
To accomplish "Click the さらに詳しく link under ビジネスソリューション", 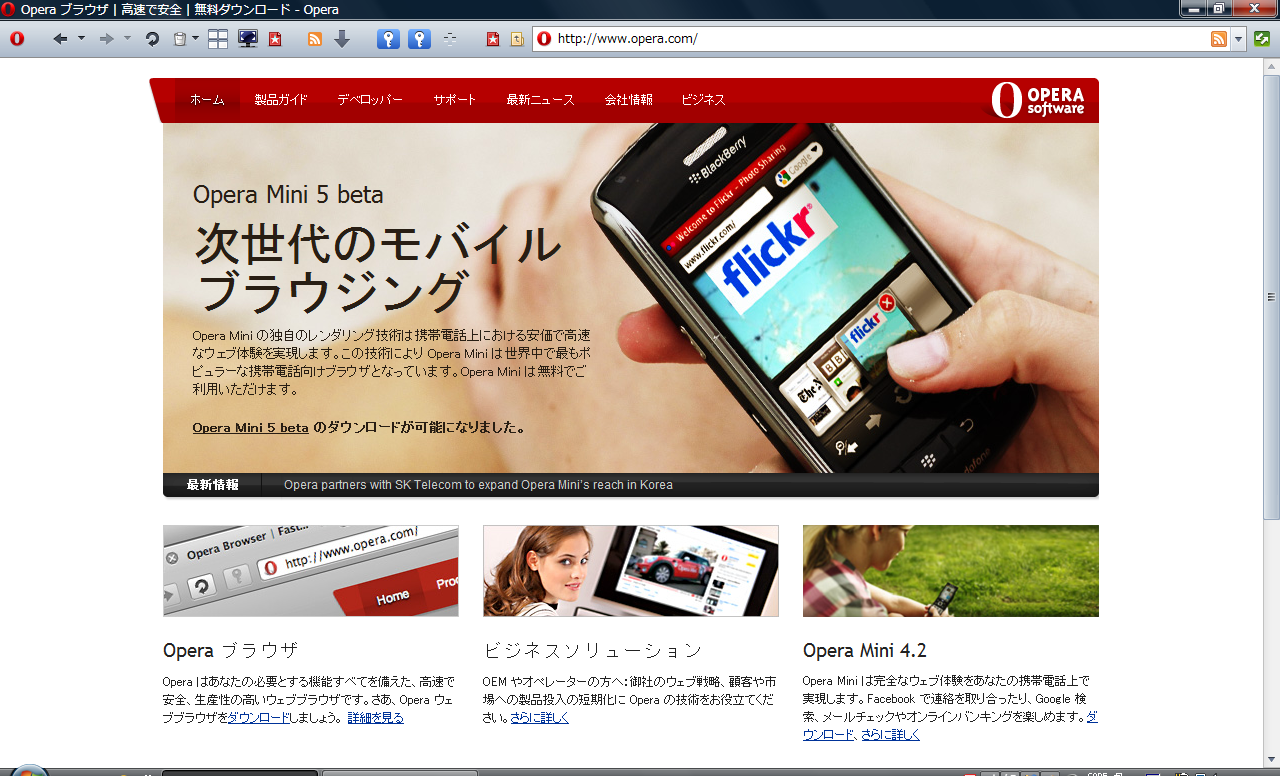I will click(x=539, y=718).
